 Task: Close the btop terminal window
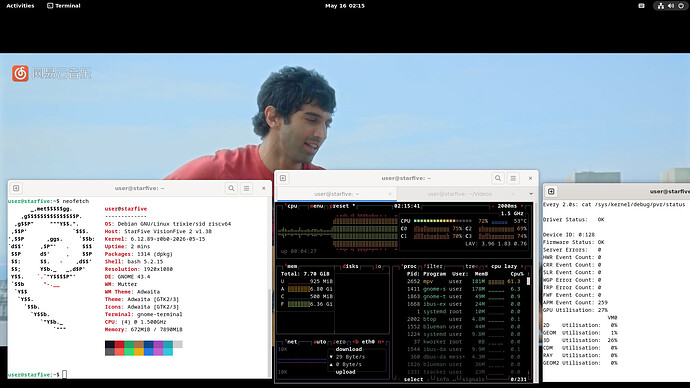[530, 178]
